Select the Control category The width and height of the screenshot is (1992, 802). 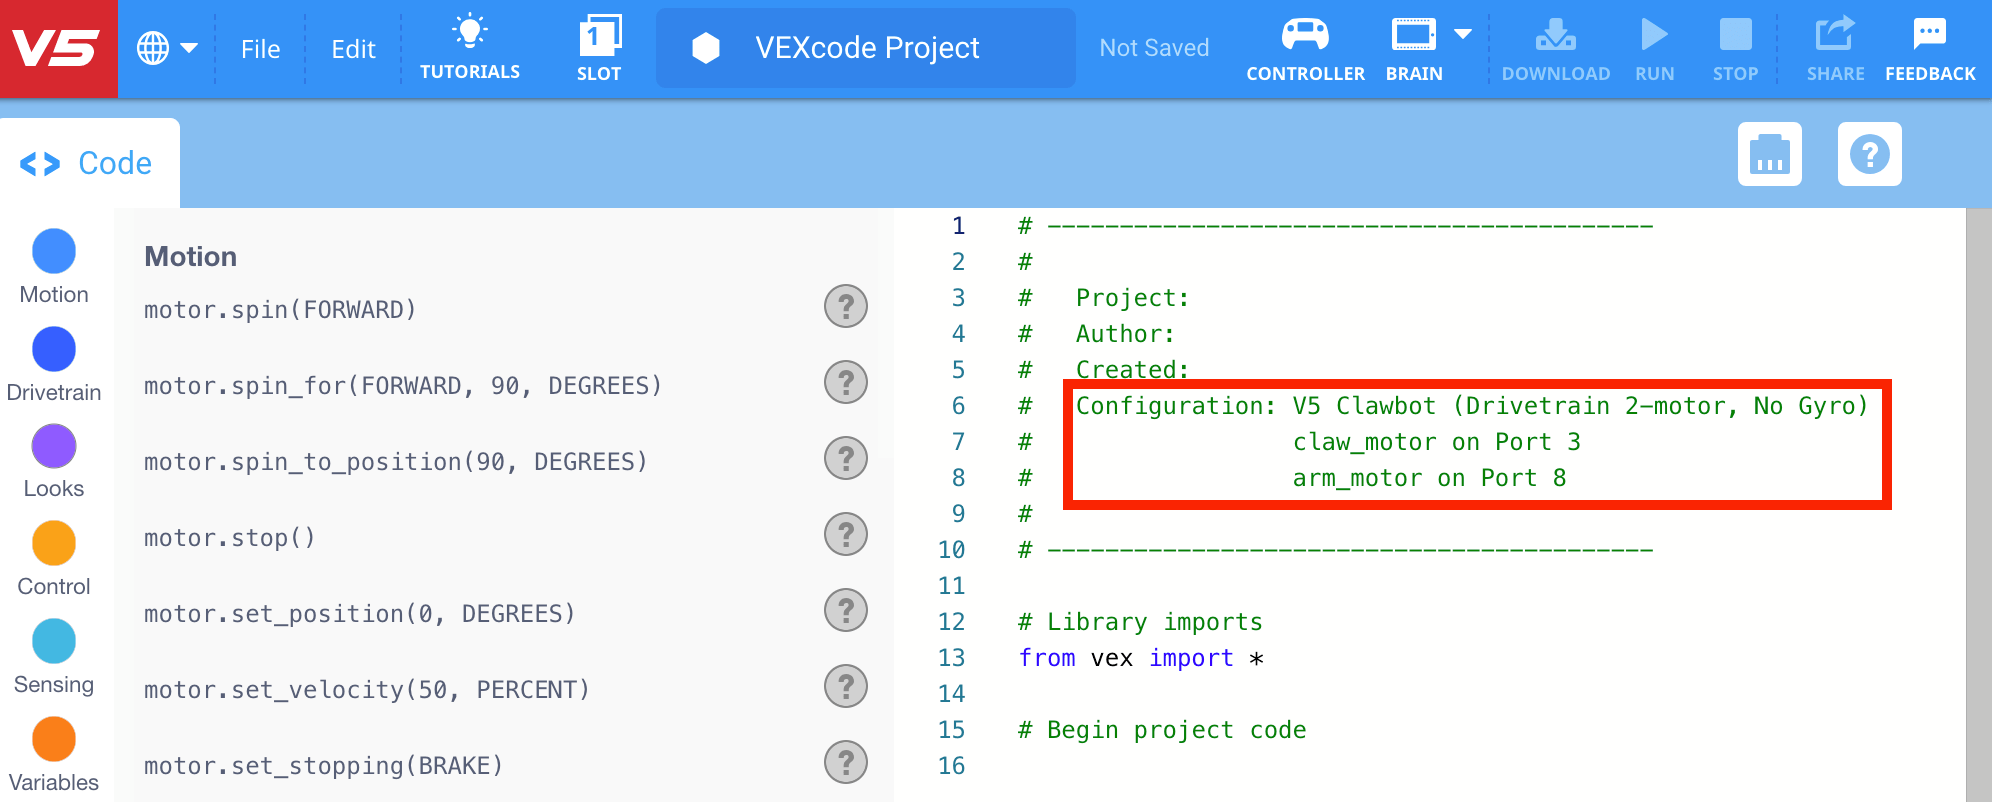click(54, 560)
